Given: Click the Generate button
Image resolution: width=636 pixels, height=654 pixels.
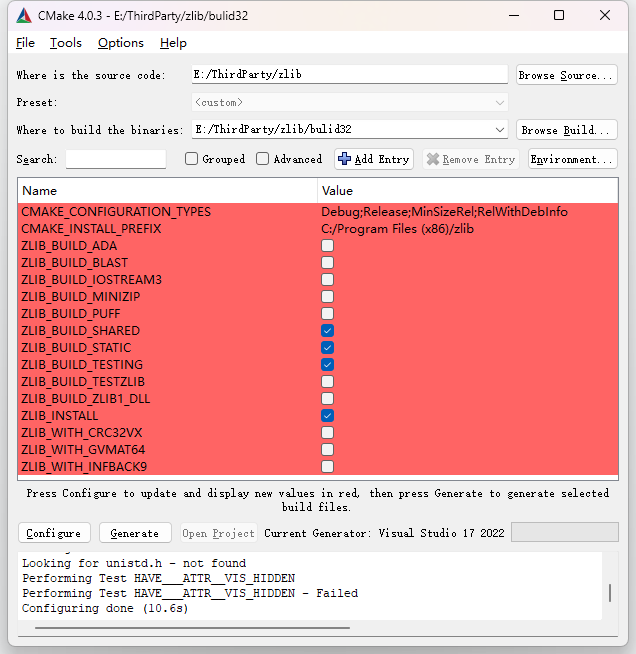Looking at the screenshot, I should [135, 533].
